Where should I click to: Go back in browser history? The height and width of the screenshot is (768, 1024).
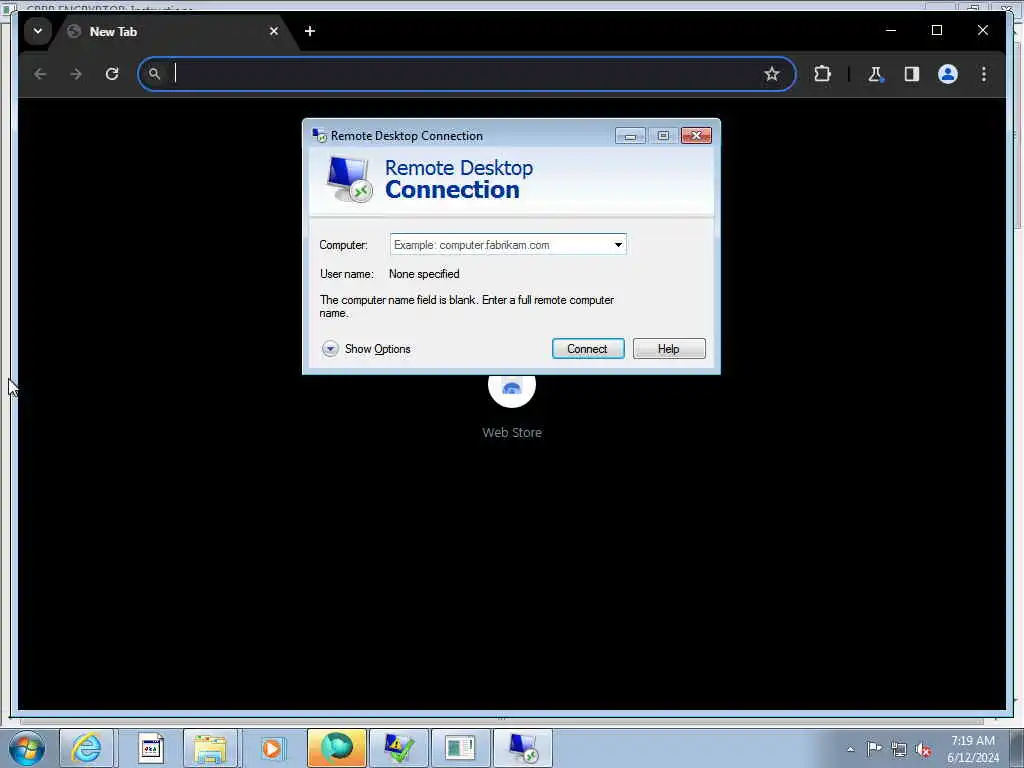(40, 74)
